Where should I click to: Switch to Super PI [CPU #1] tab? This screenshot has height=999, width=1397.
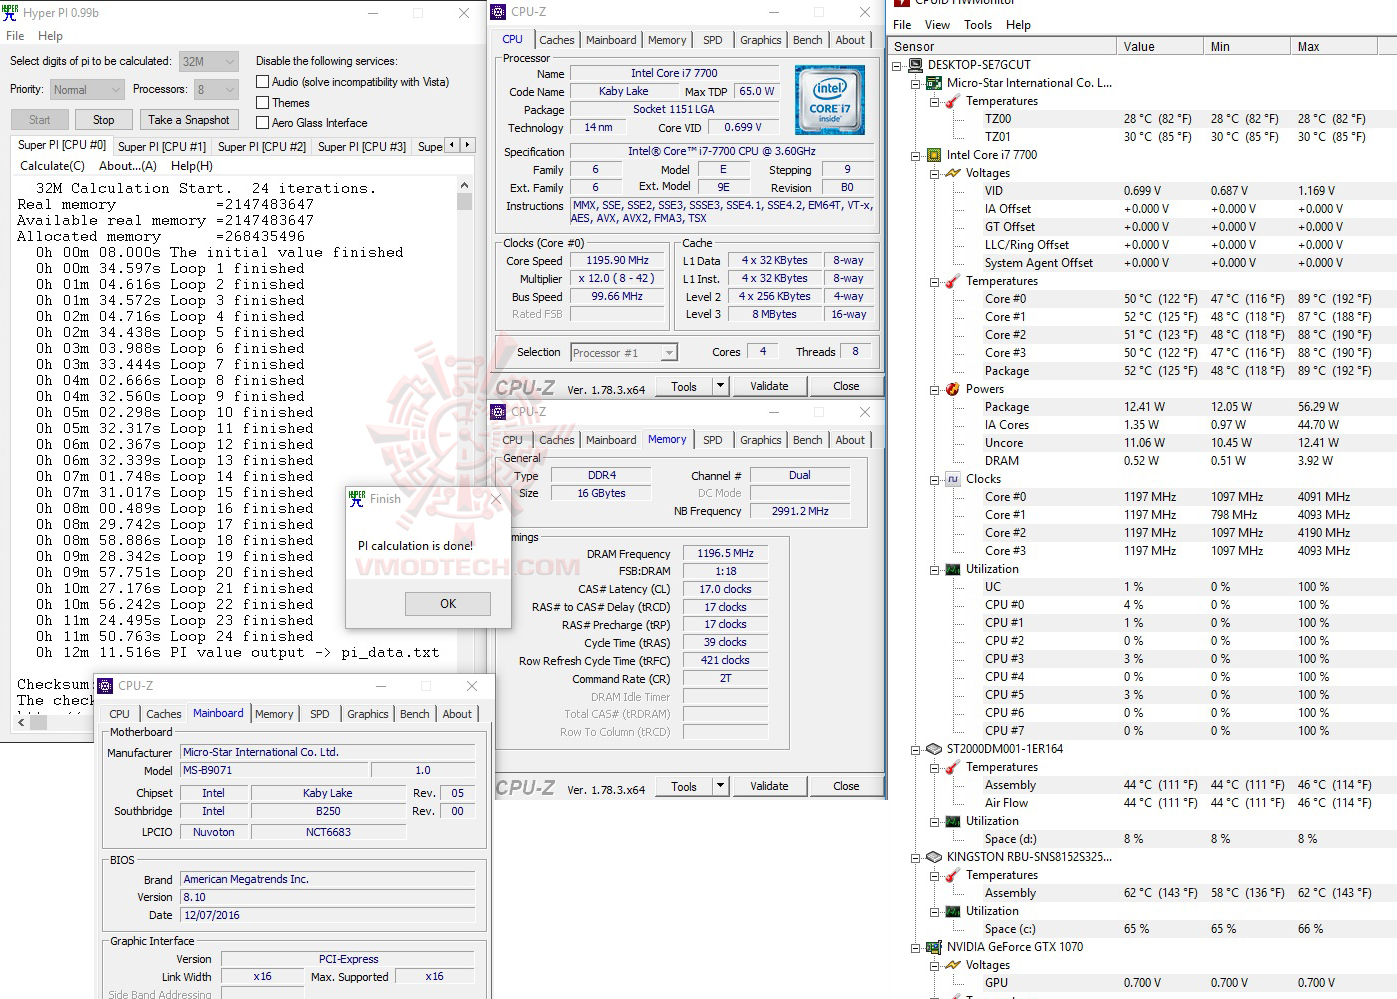[162, 146]
